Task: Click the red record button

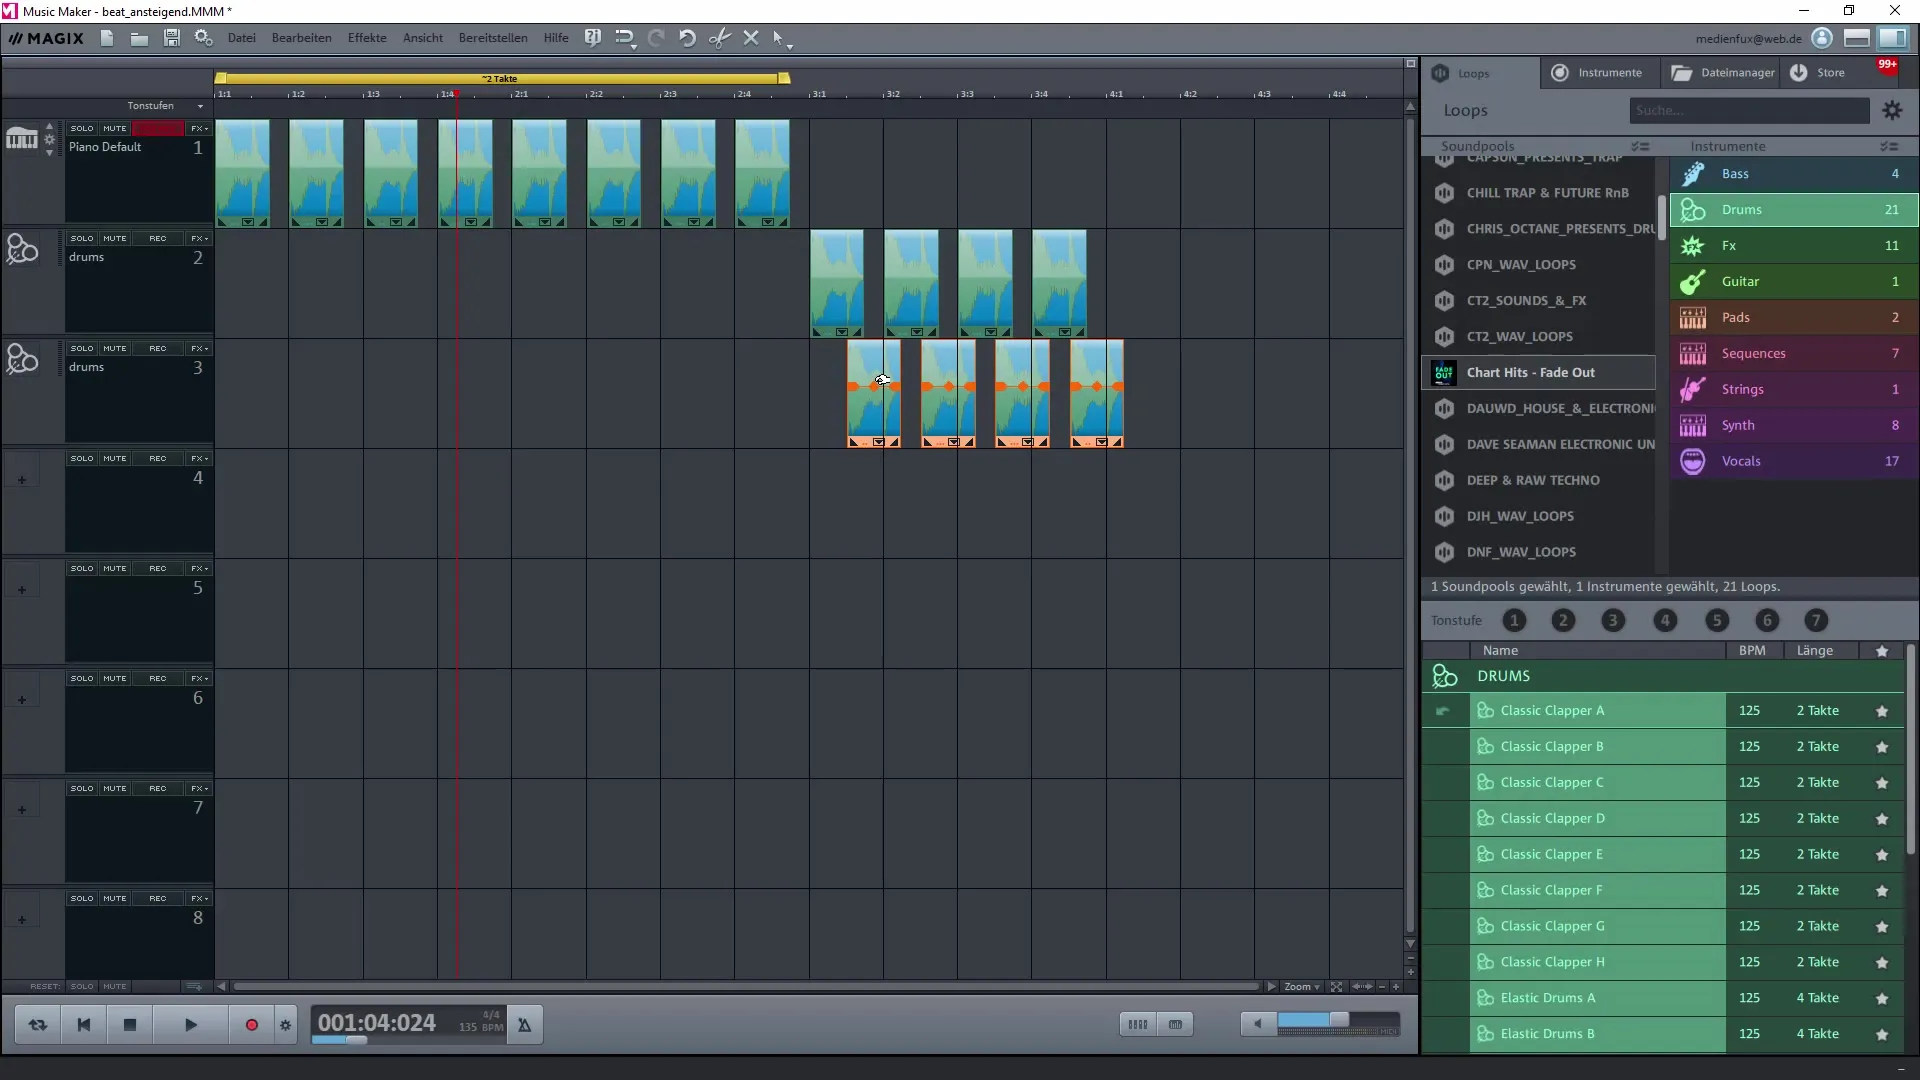Action: [251, 1025]
